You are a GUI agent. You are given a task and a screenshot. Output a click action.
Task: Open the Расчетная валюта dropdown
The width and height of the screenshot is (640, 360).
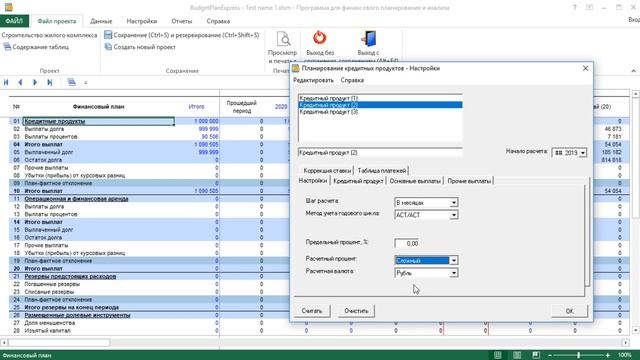(x=453, y=273)
